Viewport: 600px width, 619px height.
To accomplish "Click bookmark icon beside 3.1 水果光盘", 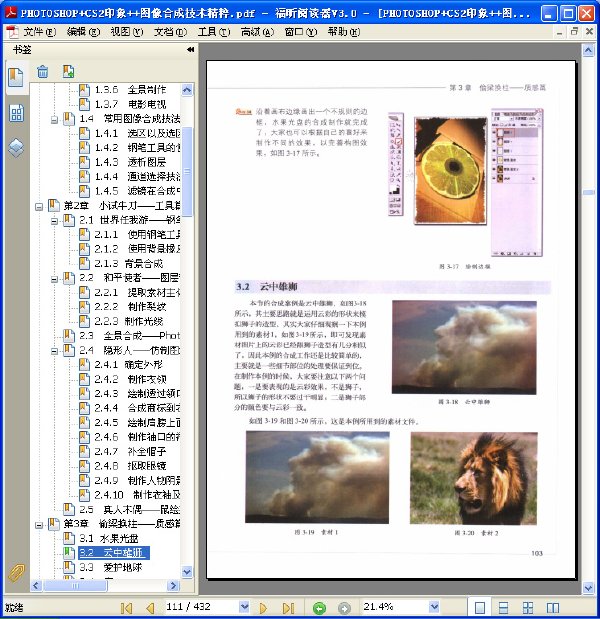I will point(69,538).
